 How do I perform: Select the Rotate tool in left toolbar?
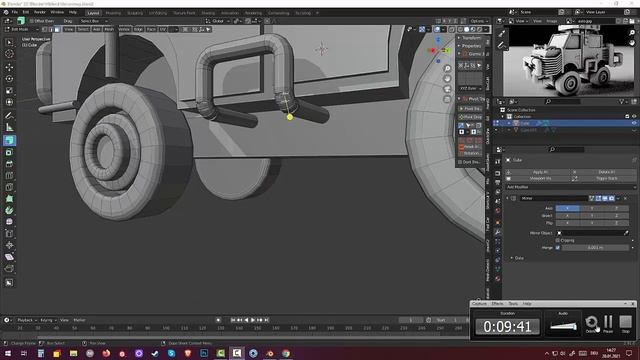(x=9, y=78)
